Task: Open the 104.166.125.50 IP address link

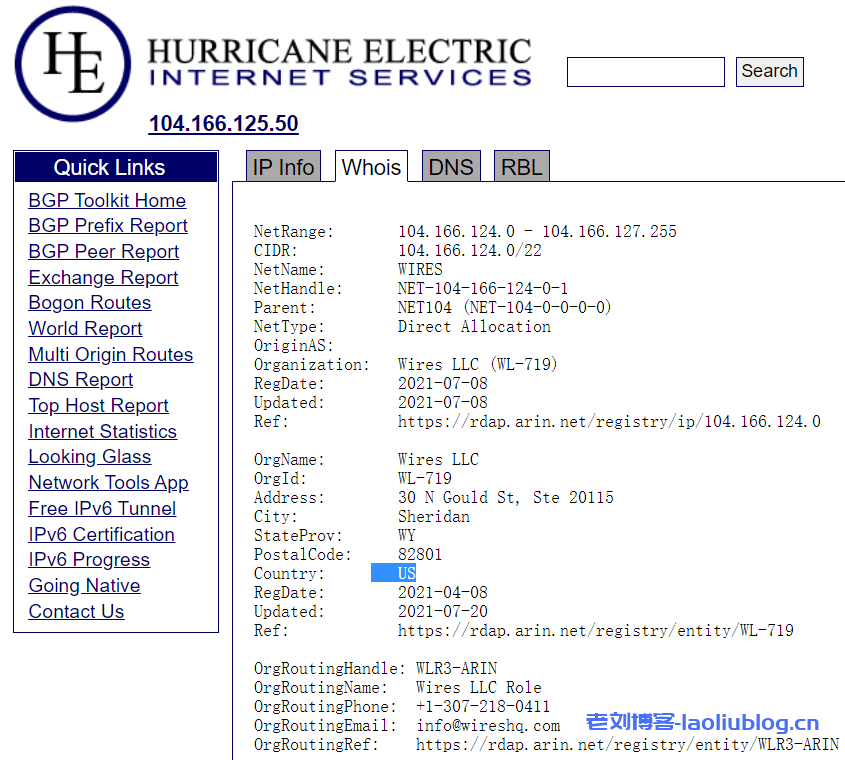Action: coord(223,124)
